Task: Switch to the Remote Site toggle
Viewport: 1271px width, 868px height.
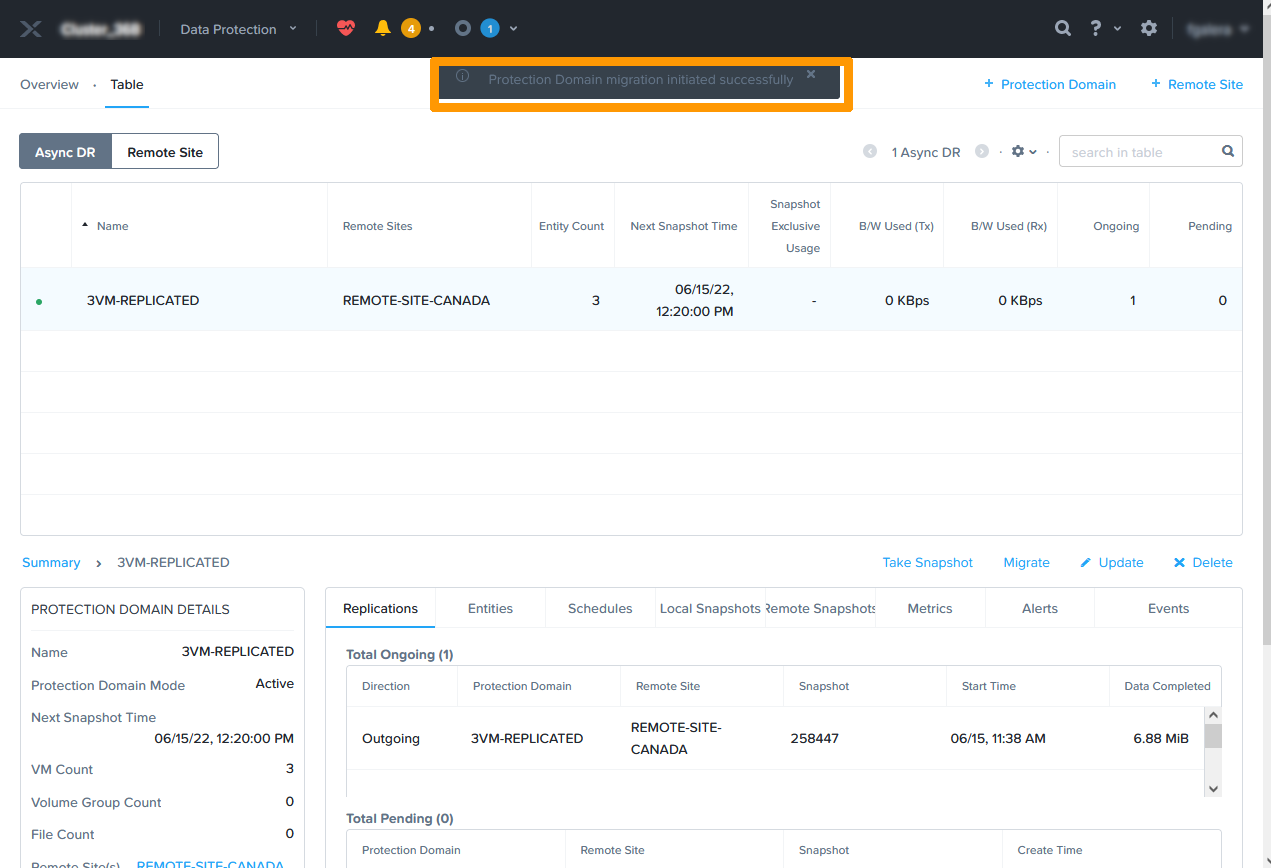Action: (x=165, y=152)
